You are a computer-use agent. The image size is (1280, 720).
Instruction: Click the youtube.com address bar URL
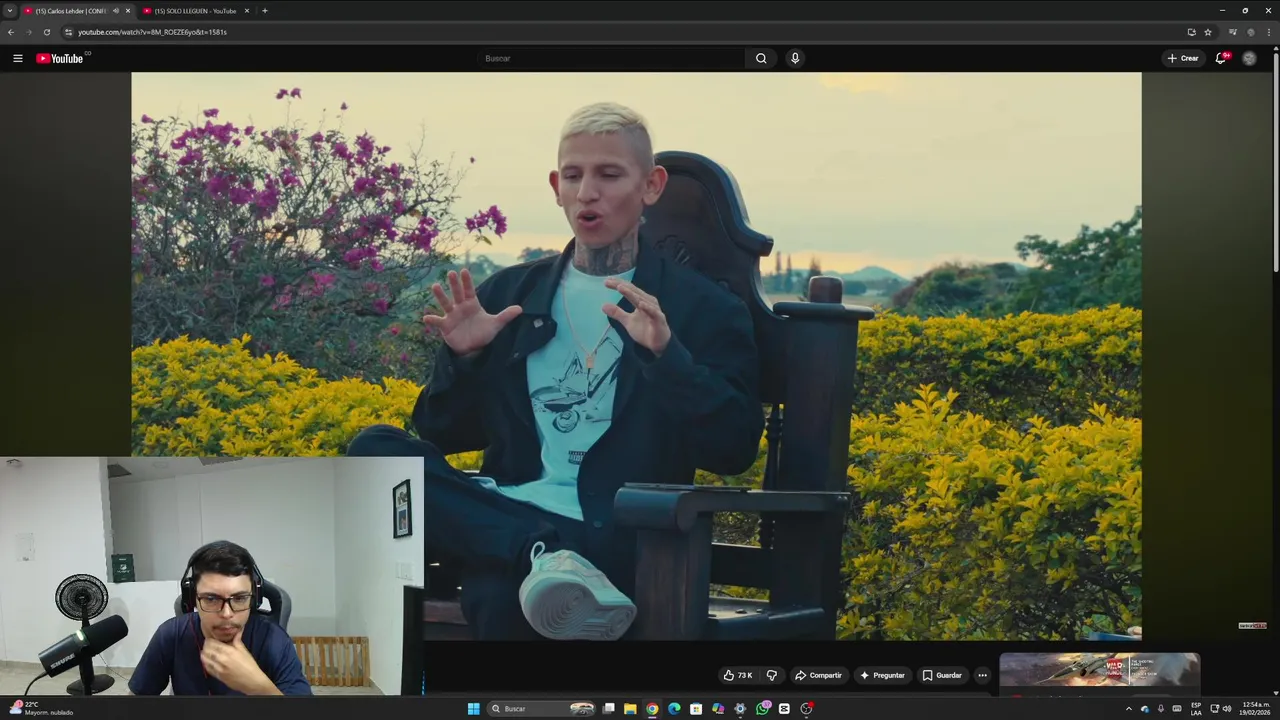pos(153,32)
